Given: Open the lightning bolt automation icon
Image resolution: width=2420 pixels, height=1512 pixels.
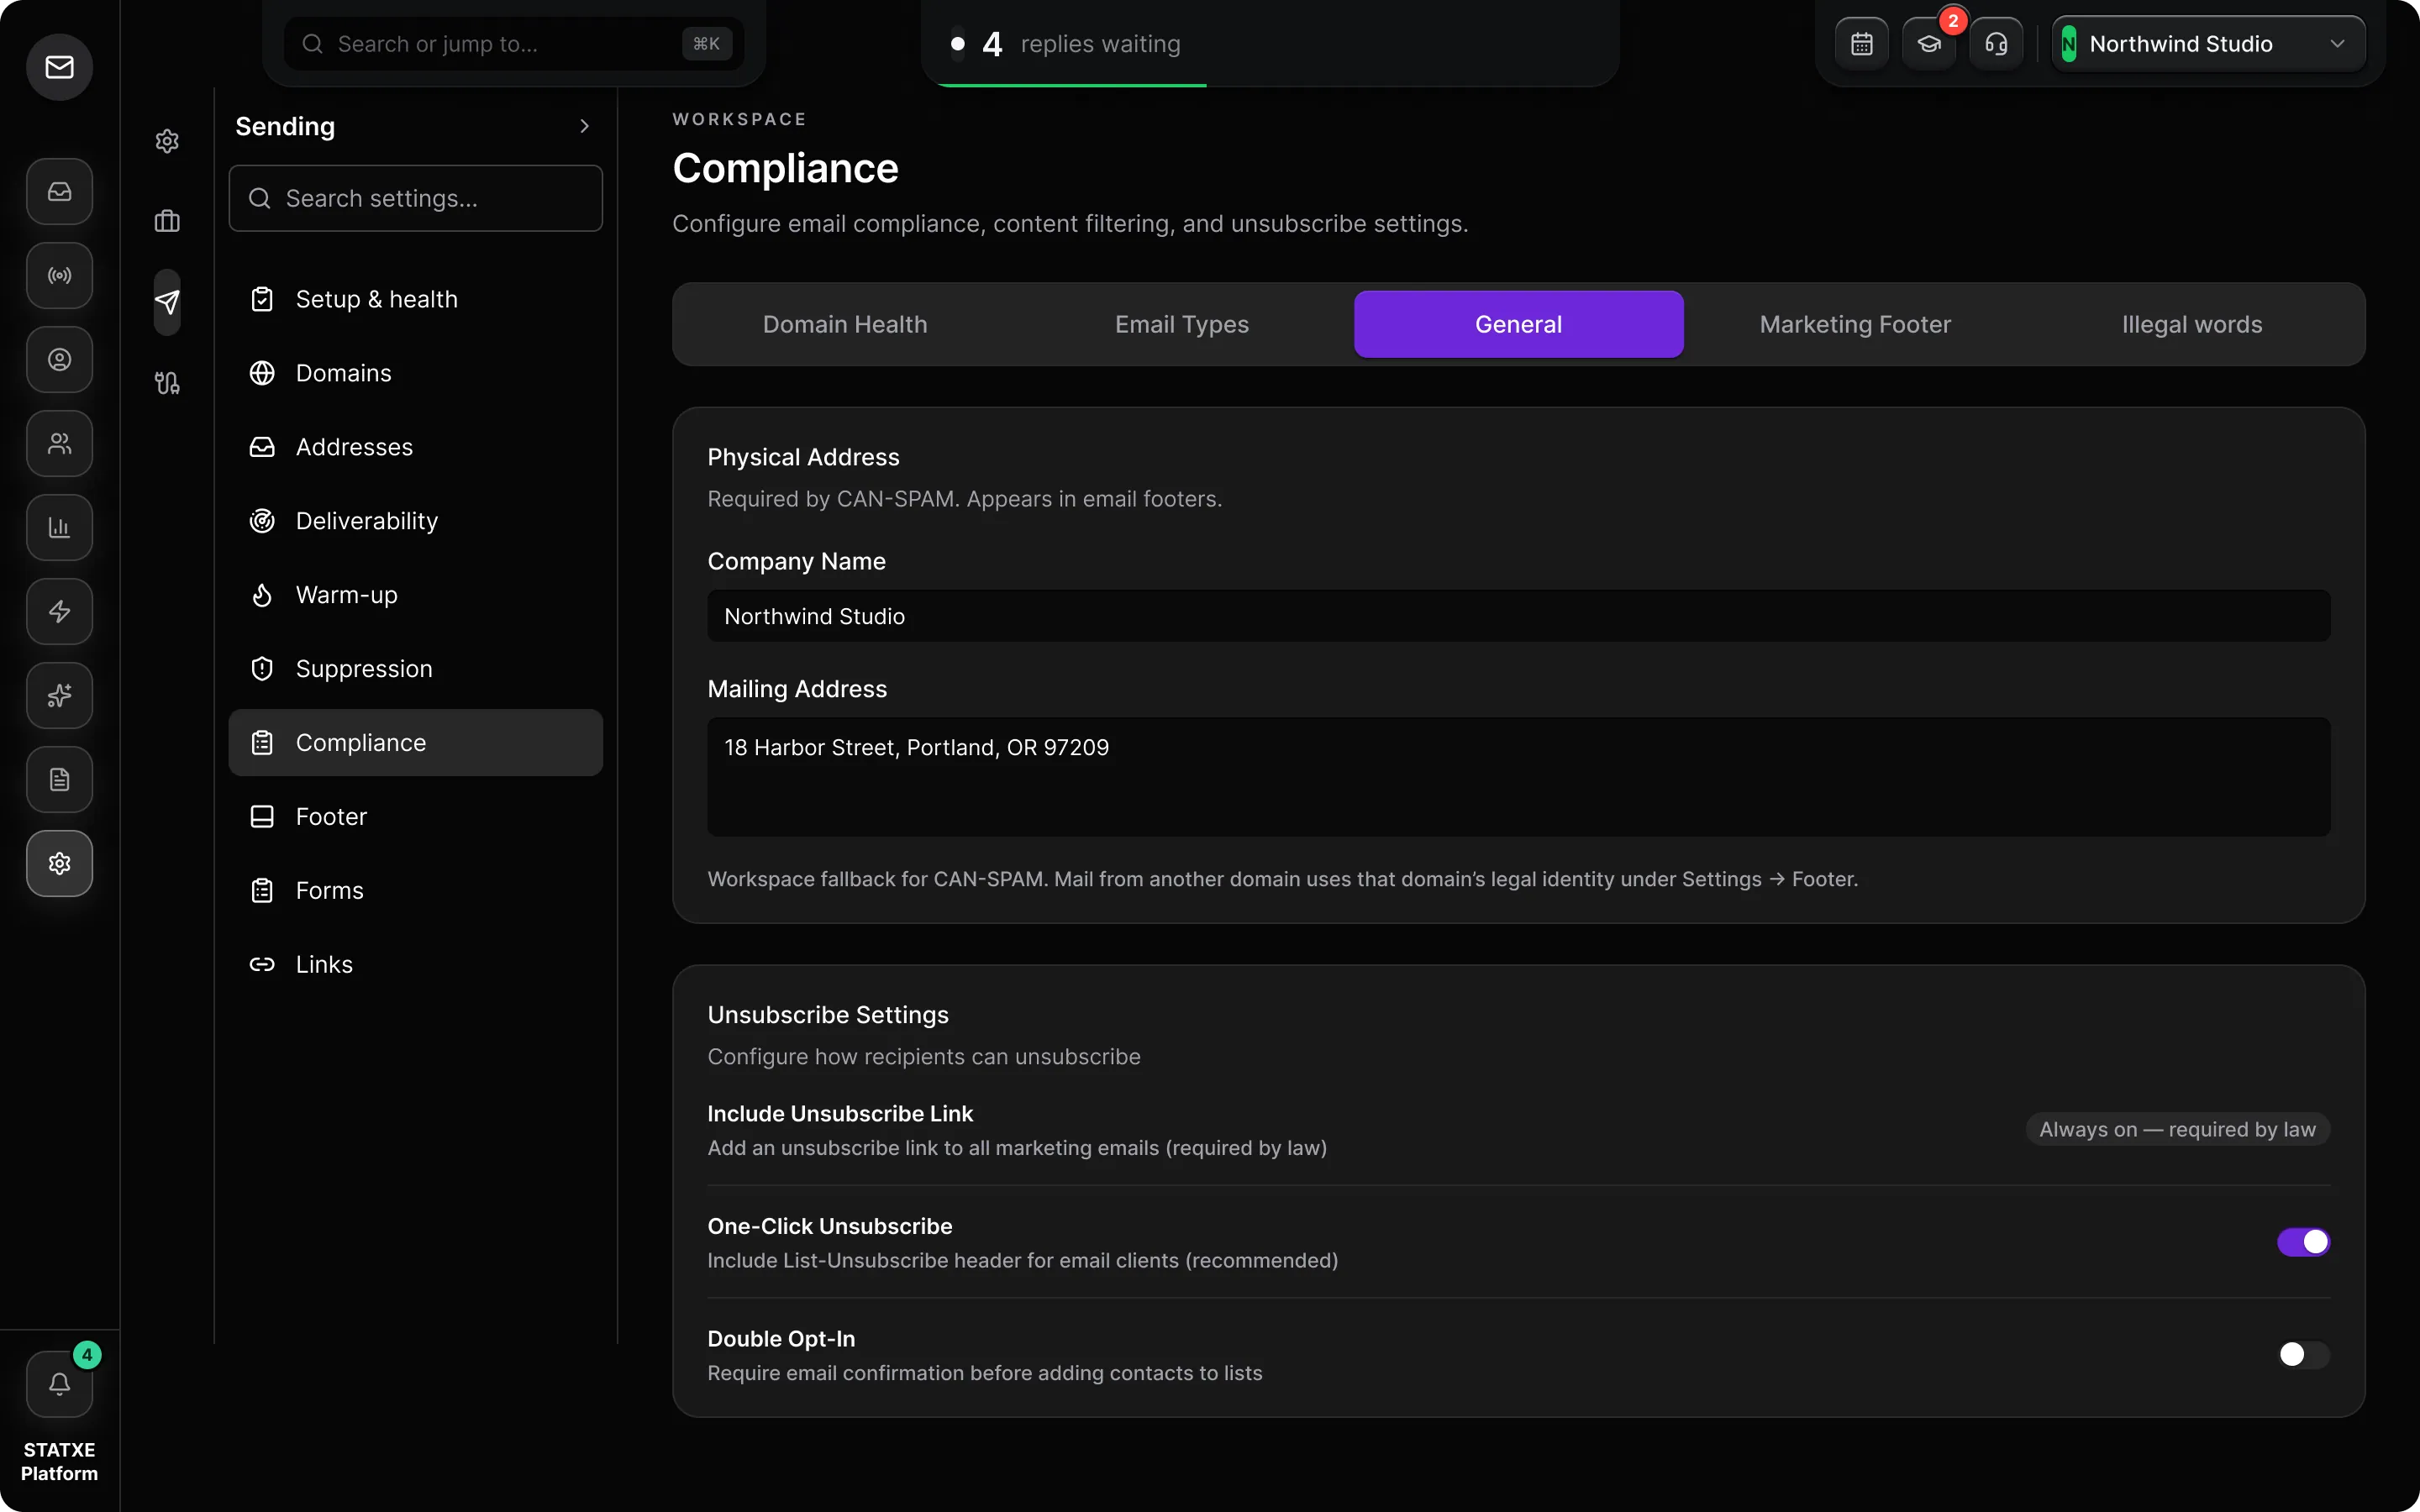Looking at the screenshot, I should pyautogui.click(x=60, y=612).
